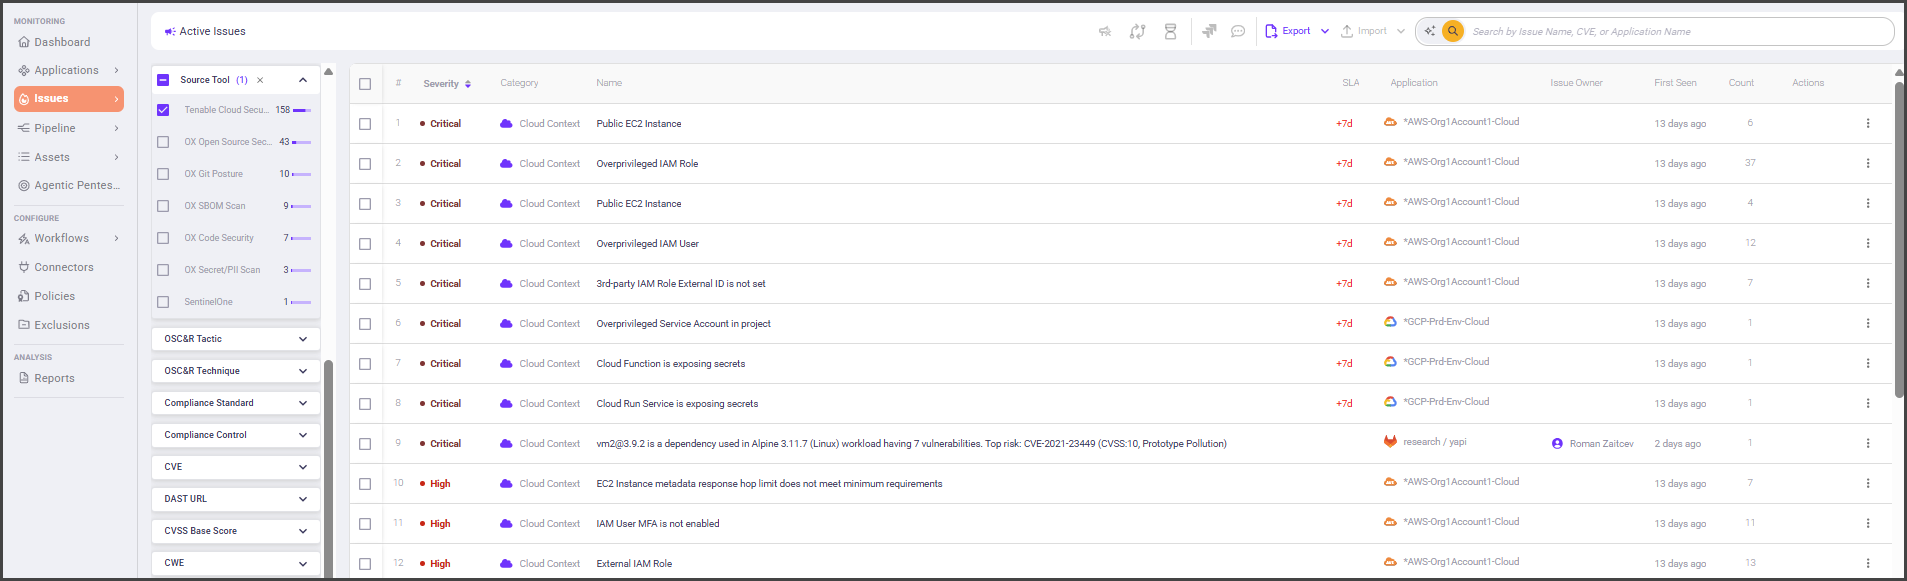1907x581 pixels.
Task: Check the OX Git Posture filter
Action: 163,174
